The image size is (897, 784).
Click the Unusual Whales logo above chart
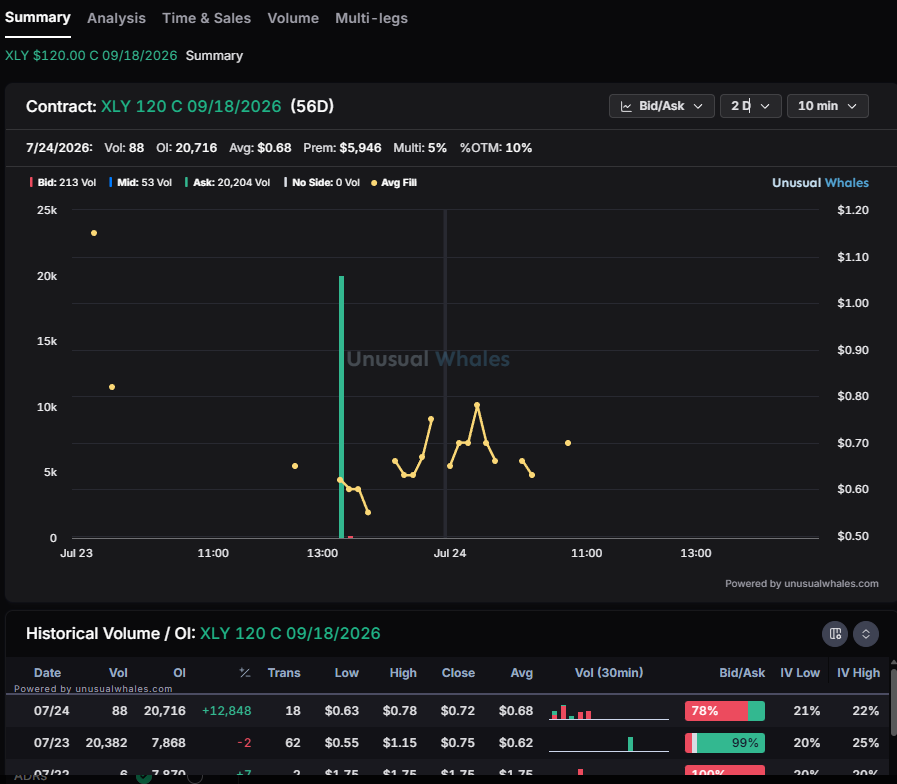[820, 183]
